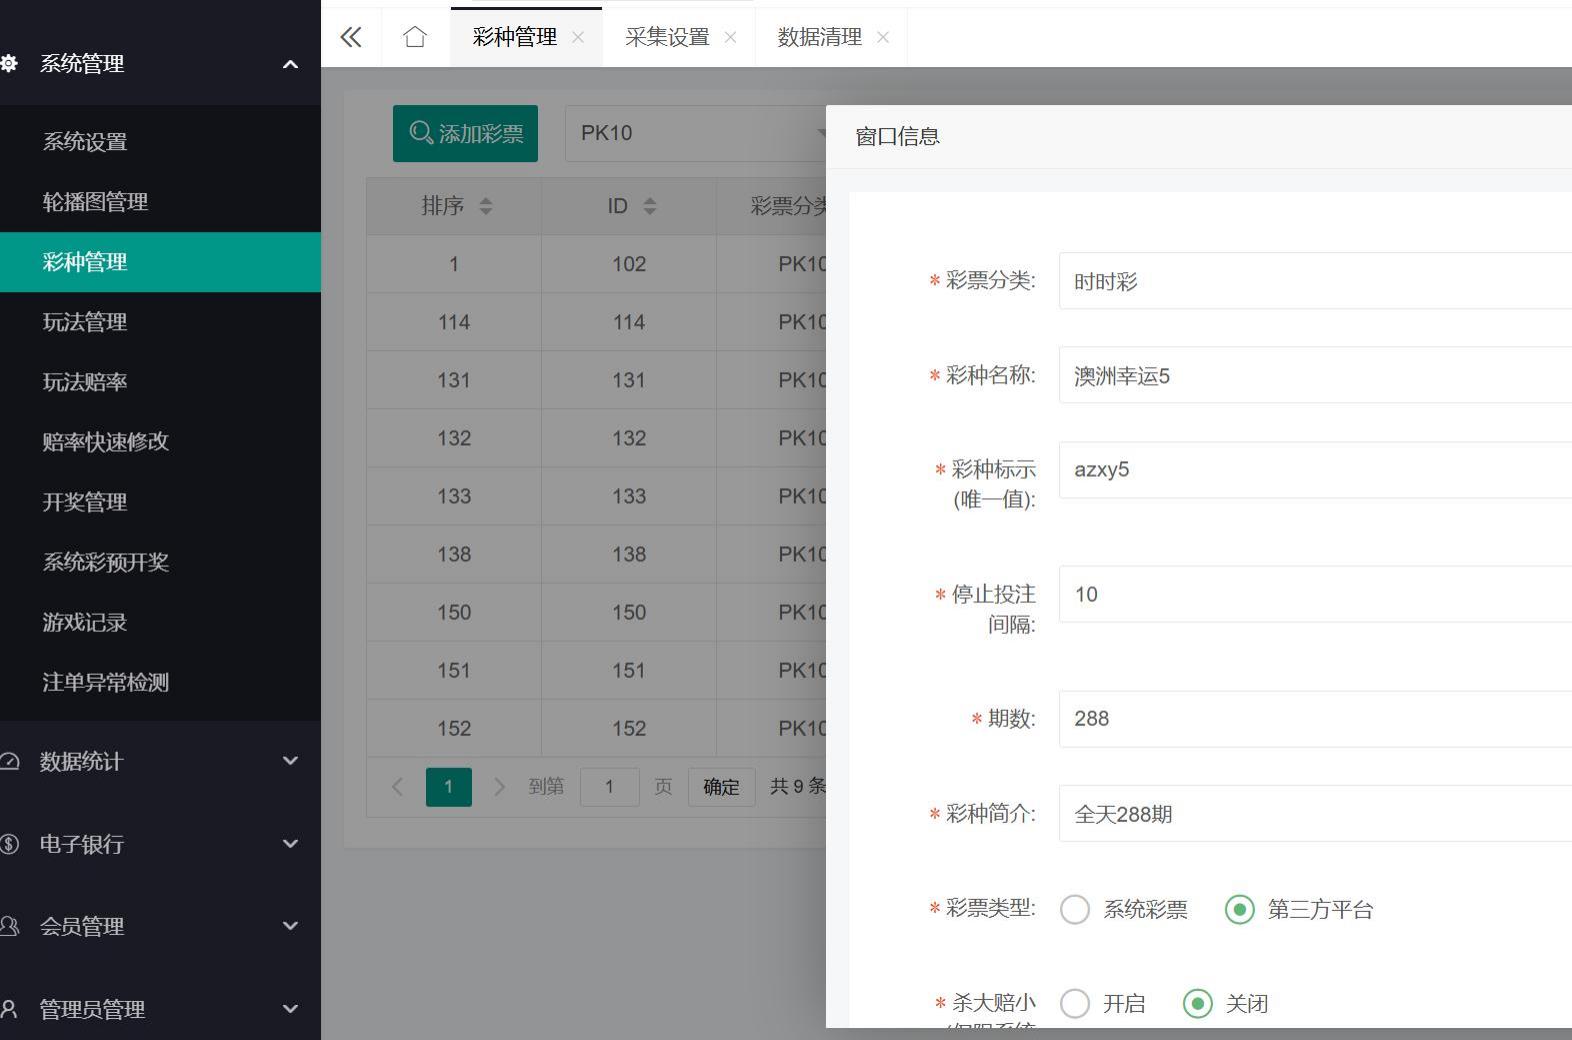1572x1040 pixels.
Task: Confirm page jump with 确定 button
Action: (x=721, y=787)
